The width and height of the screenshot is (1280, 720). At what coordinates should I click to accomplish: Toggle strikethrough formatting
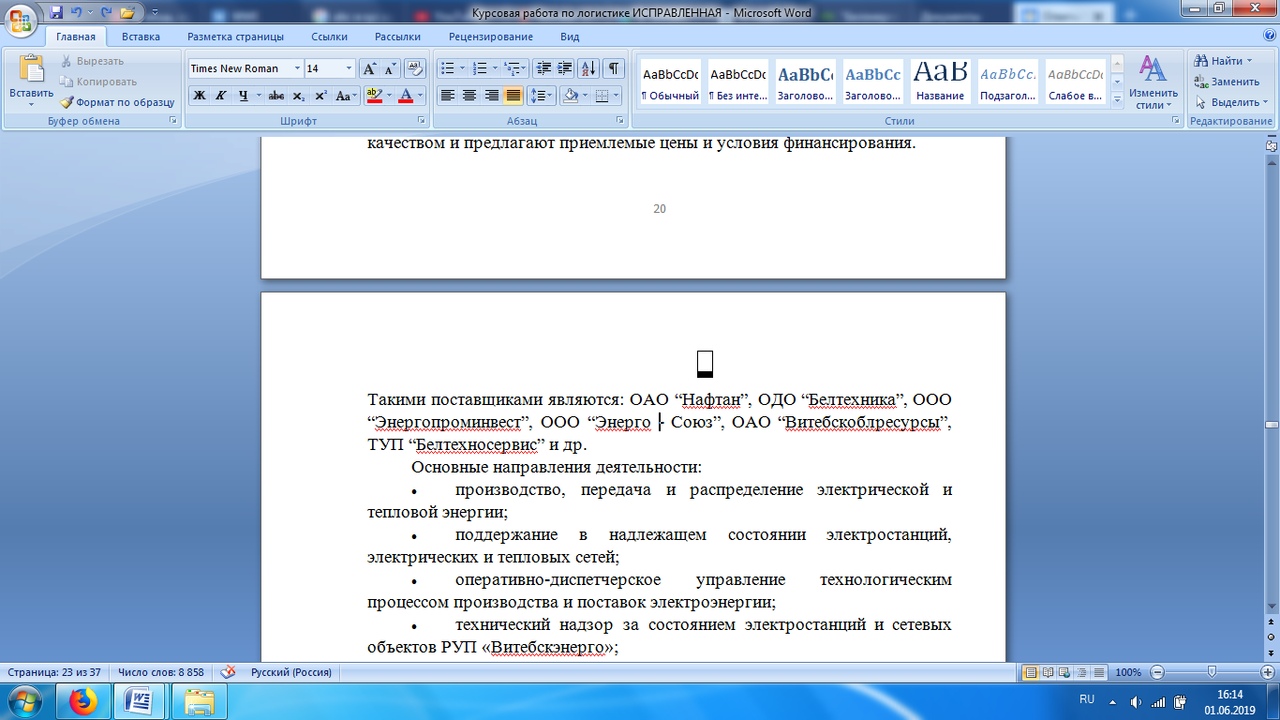[x=276, y=96]
